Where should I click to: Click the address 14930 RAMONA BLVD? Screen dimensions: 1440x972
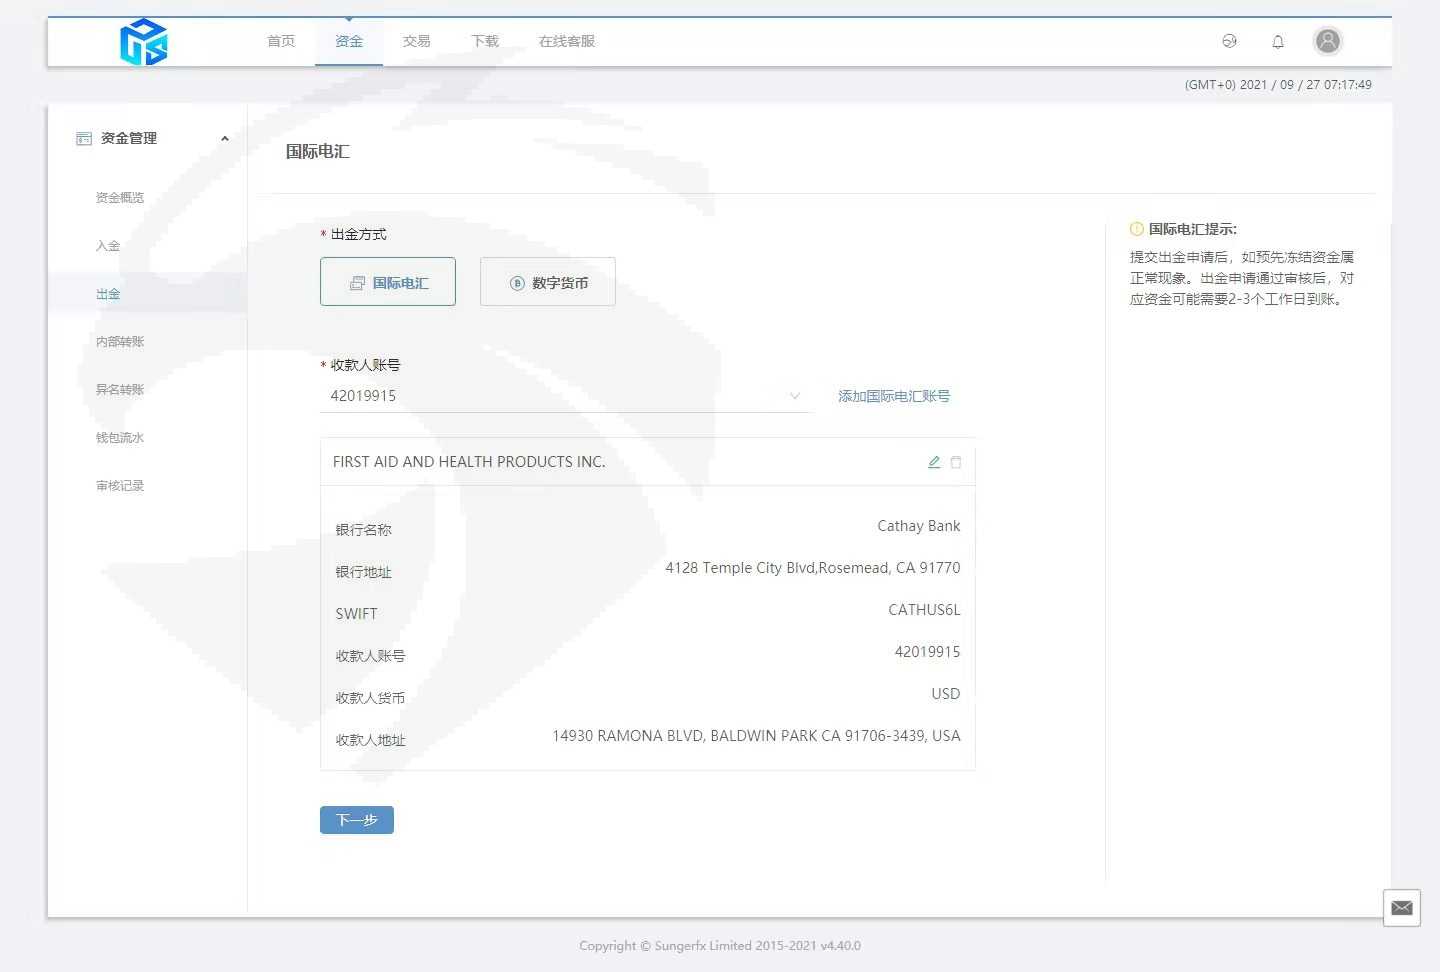pyautogui.click(x=756, y=736)
